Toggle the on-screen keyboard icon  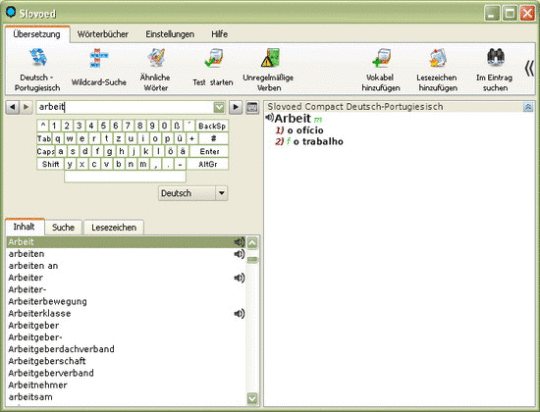tap(252, 107)
